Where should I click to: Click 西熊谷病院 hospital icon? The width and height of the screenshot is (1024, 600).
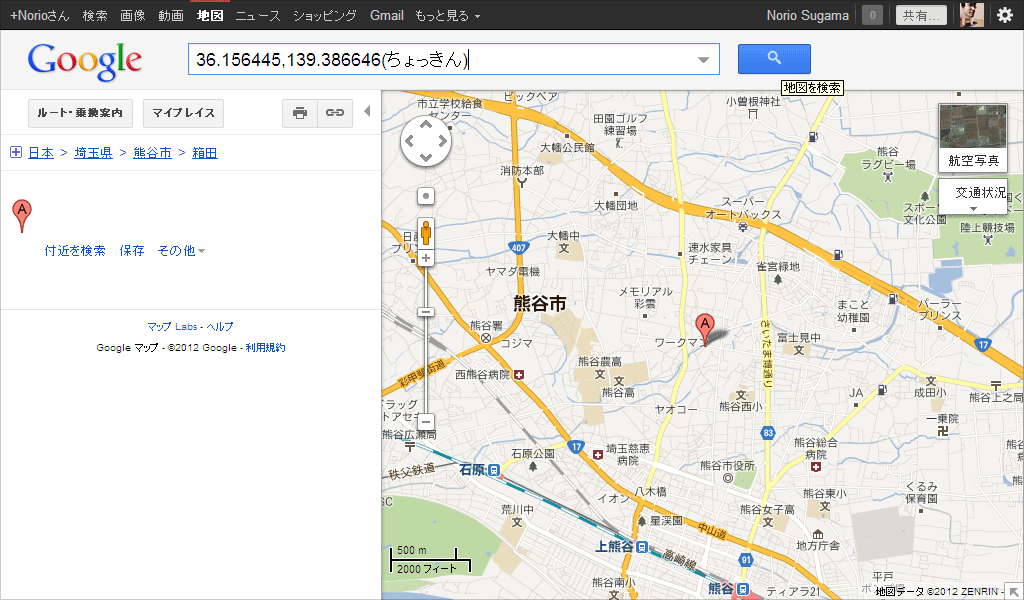[x=519, y=375]
